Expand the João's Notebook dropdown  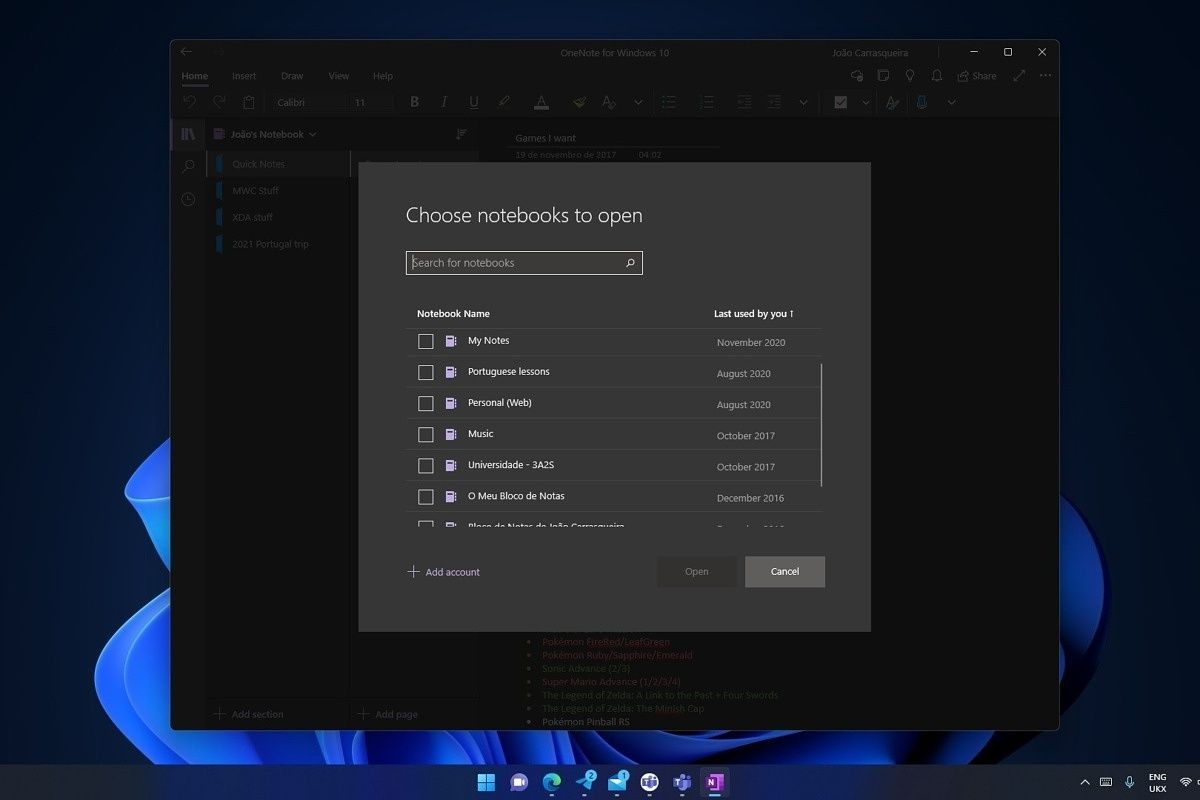(266, 134)
